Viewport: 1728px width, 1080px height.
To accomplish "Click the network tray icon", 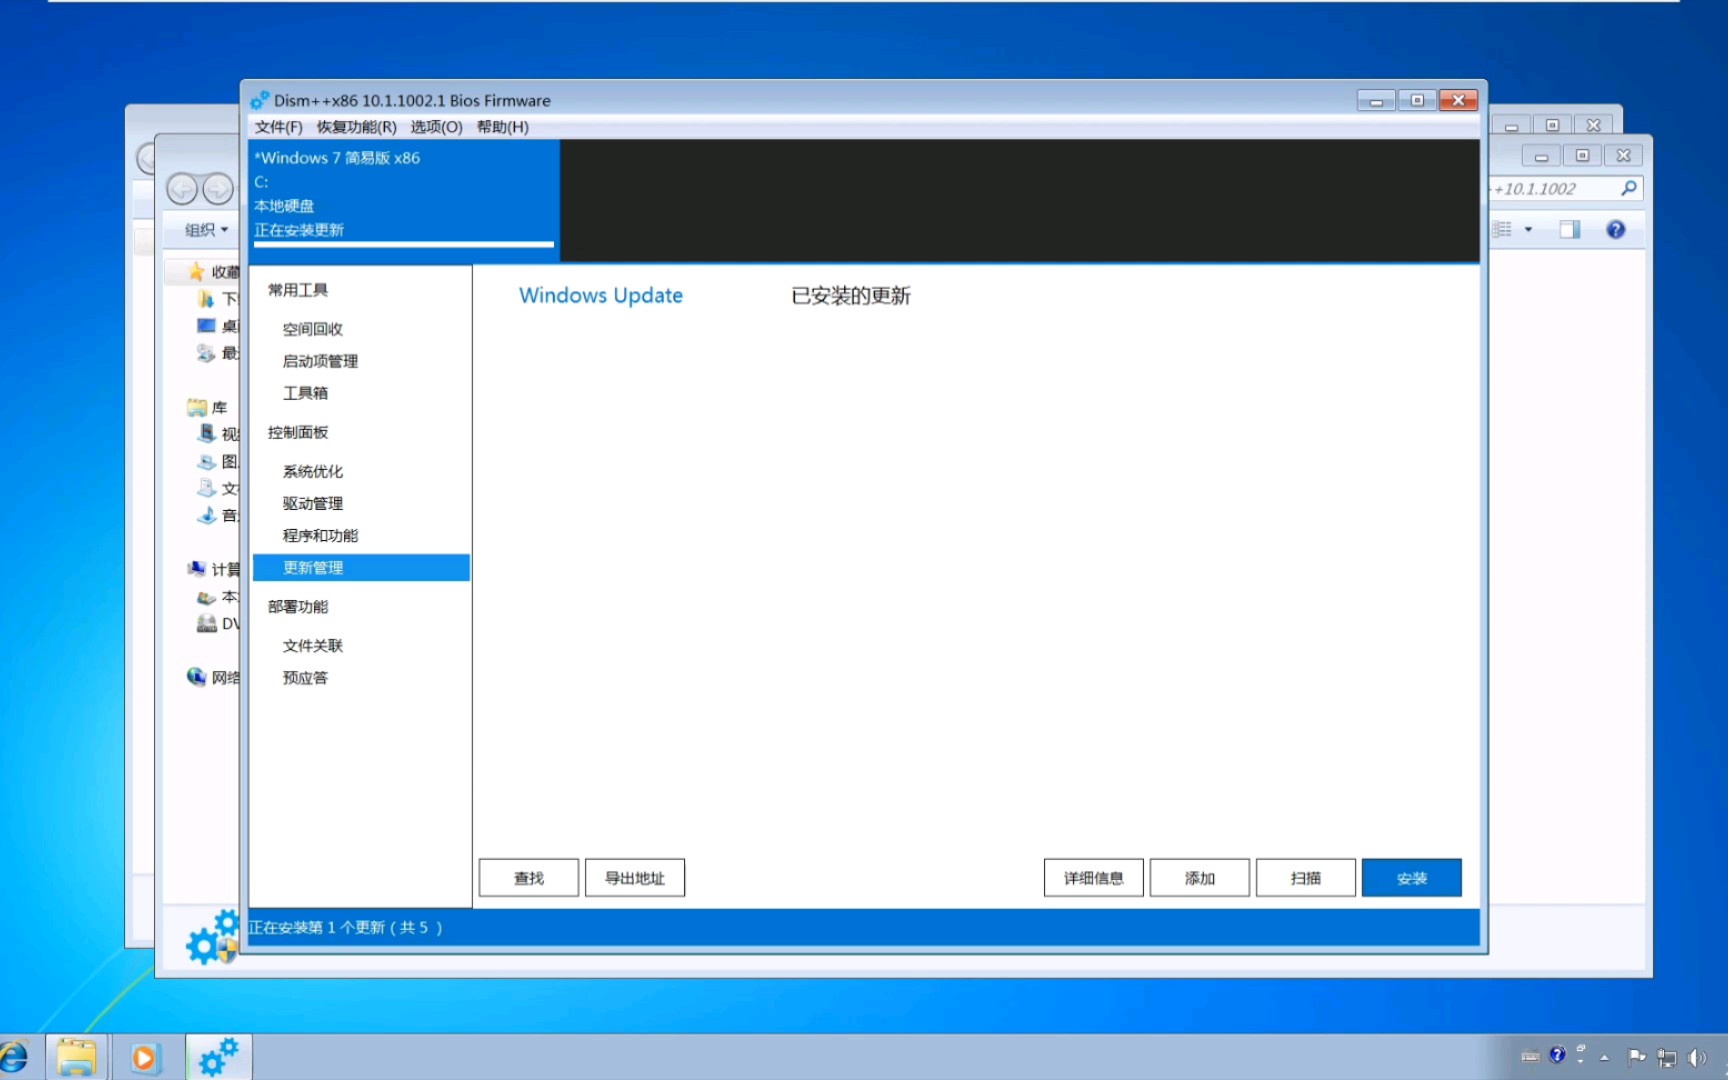I will pyautogui.click(x=1667, y=1057).
